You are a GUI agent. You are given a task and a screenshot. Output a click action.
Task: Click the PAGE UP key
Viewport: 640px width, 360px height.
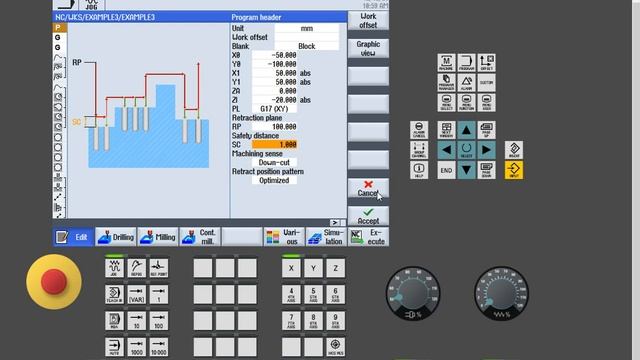(x=487, y=130)
